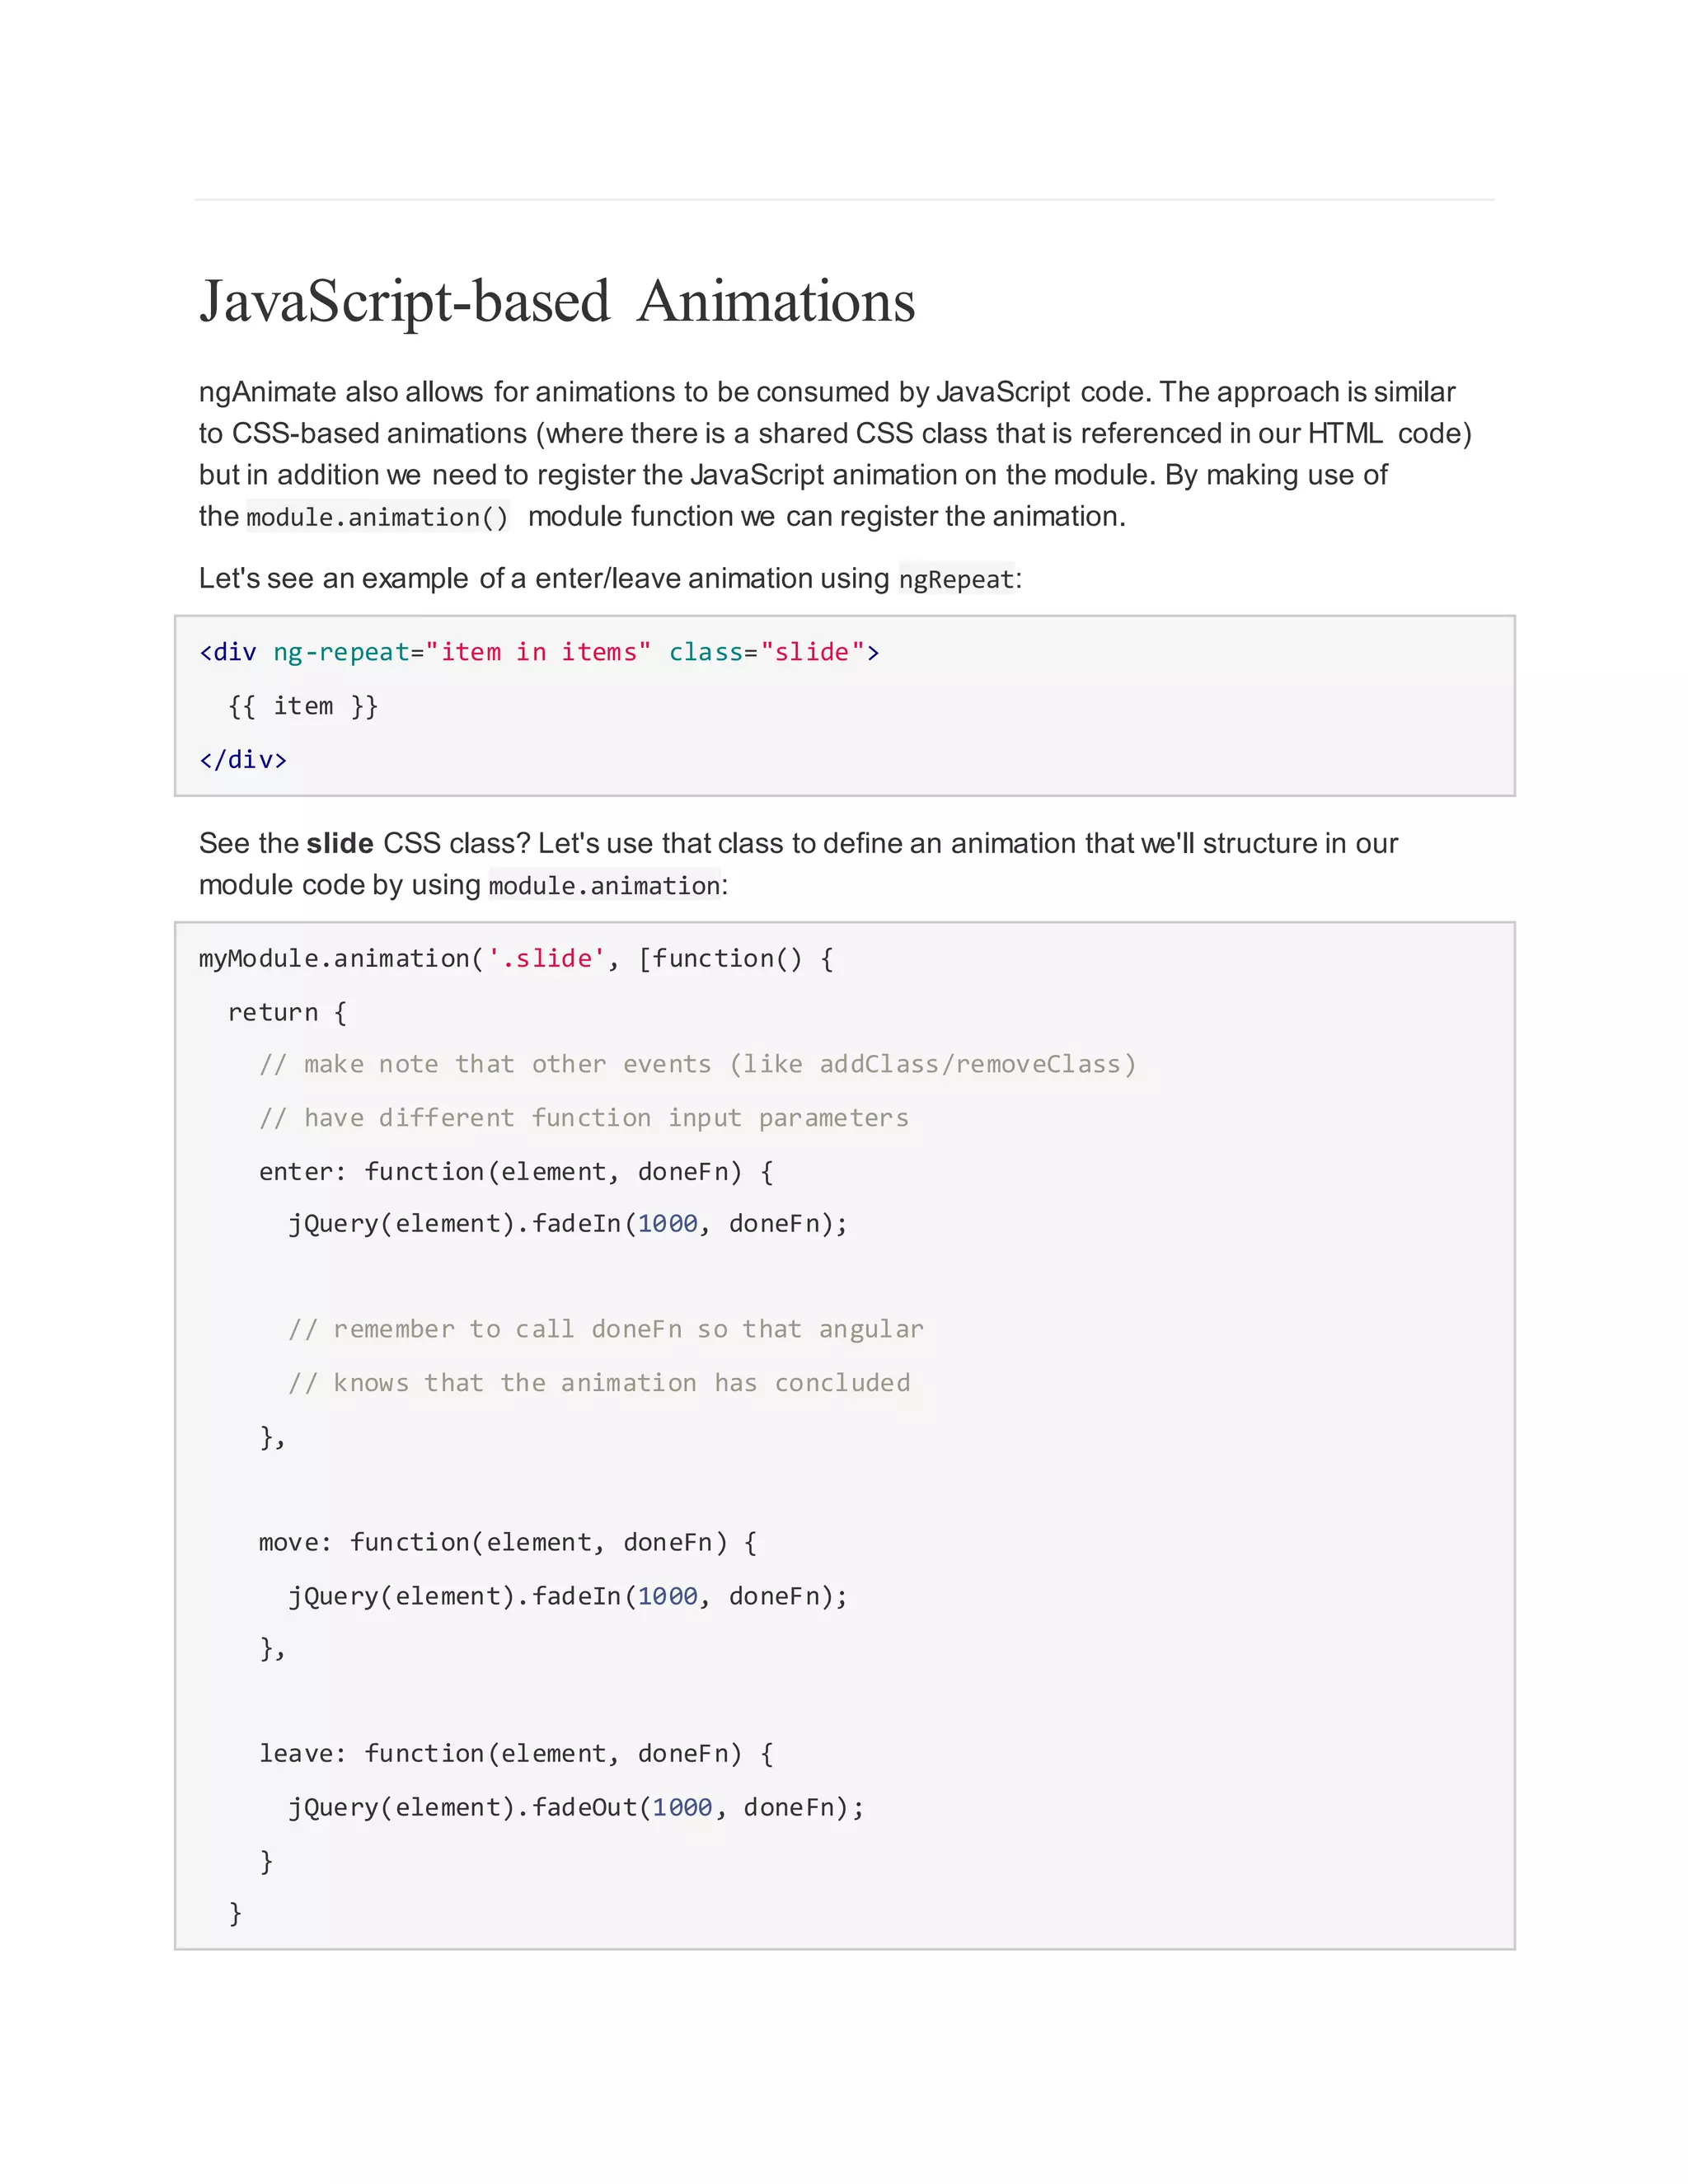Click the "item in items" string value
Screen dimensions: 1688x2184
pyautogui.click(x=538, y=652)
